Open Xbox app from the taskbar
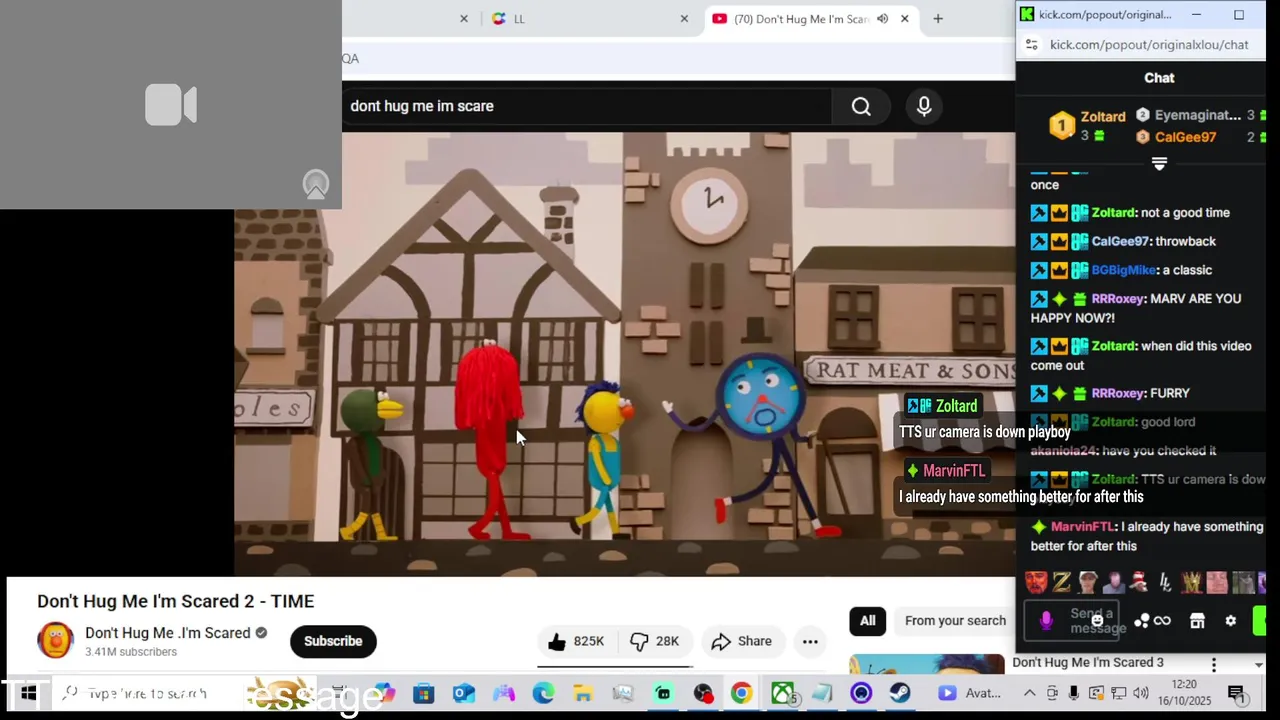This screenshot has height=720, width=1280. click(x=782, y=693)
